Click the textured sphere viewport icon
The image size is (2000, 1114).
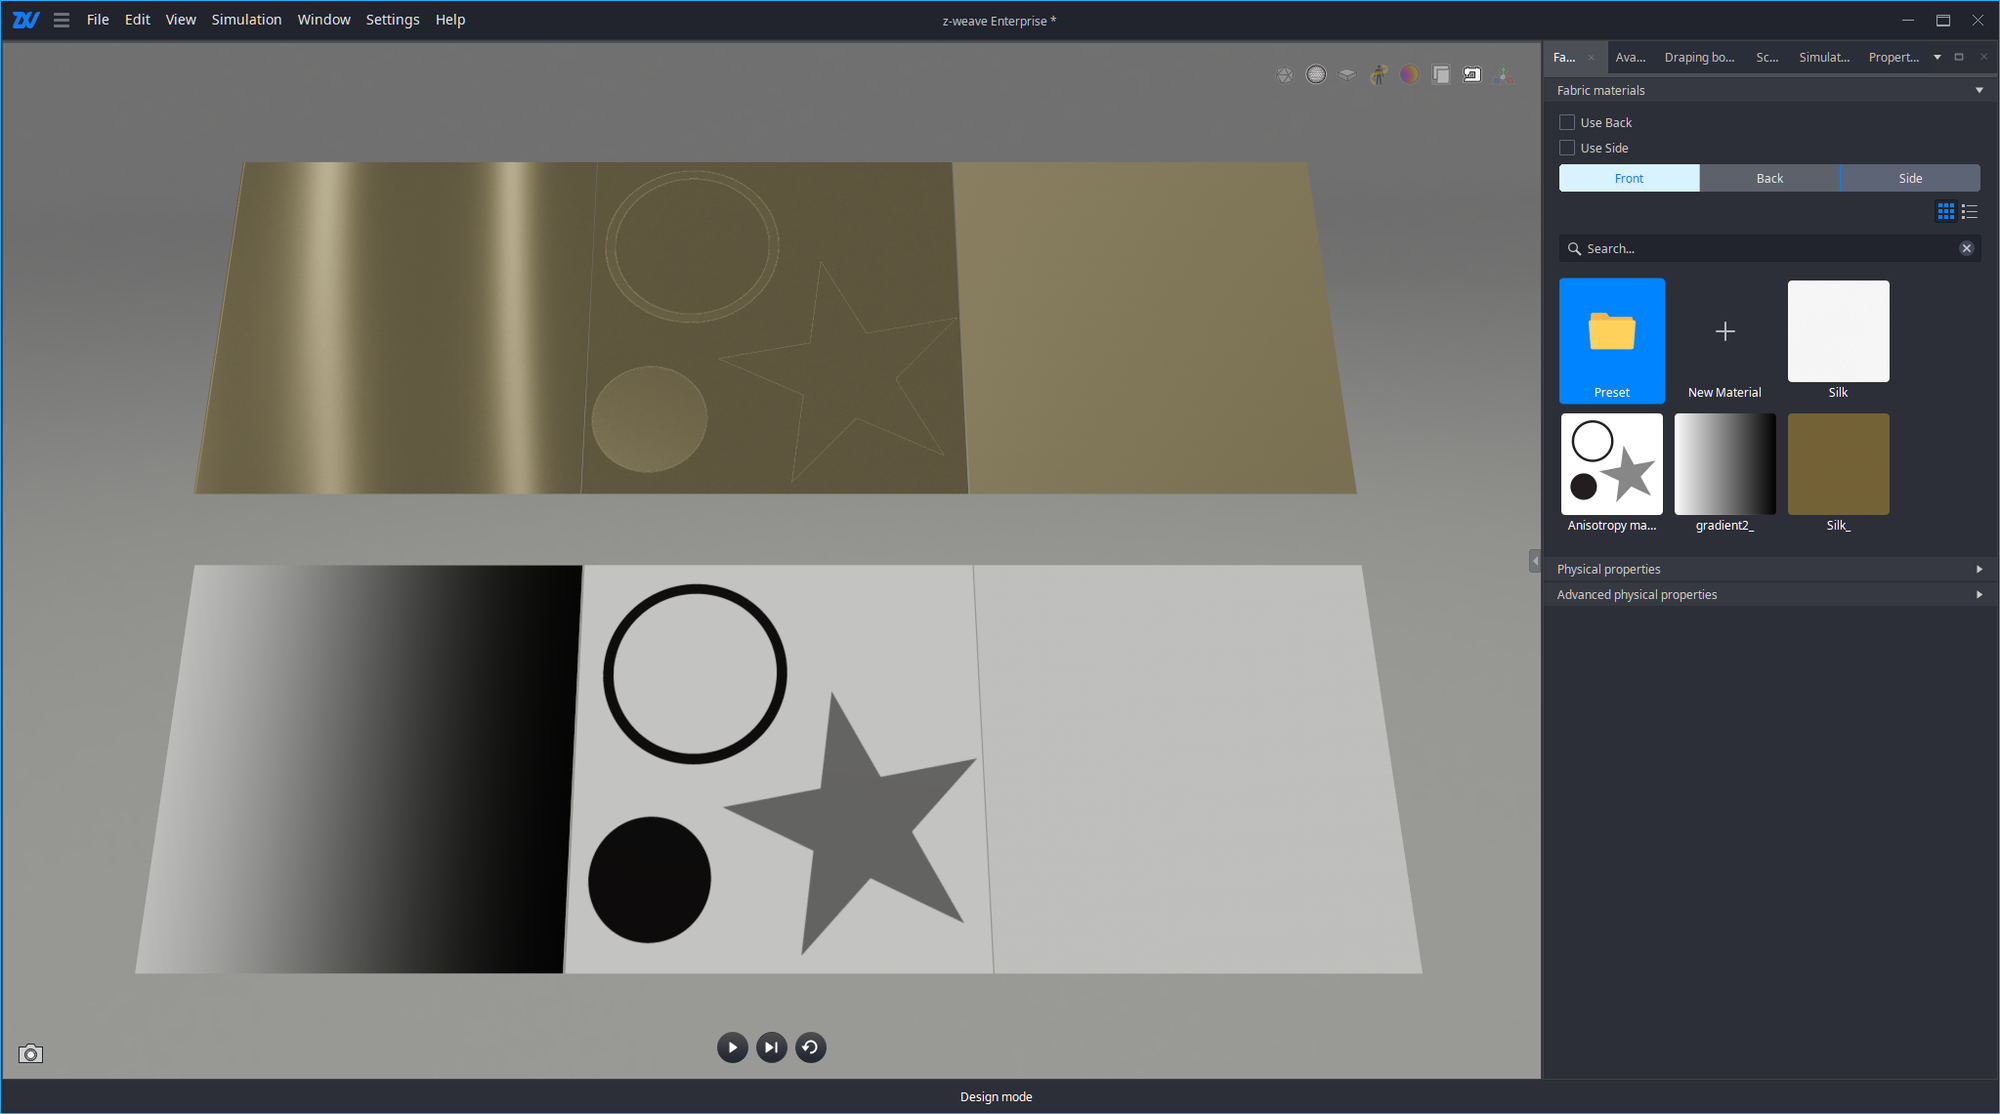pyautogui.click(x=1316, y=75)
